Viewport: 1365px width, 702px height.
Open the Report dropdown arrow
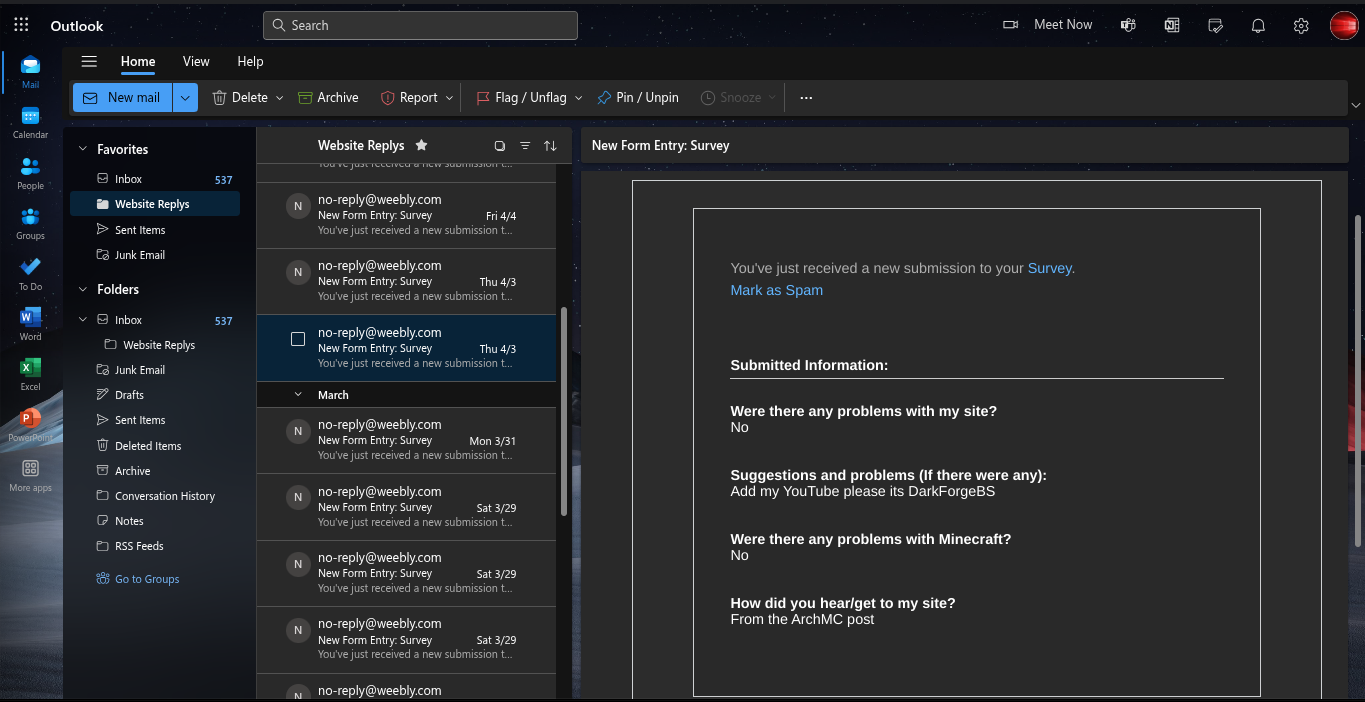tap(449, 98)
